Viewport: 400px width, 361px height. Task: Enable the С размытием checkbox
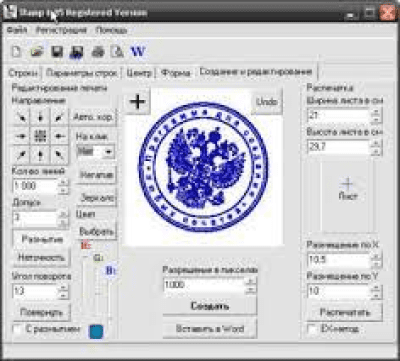pos(17,329)
